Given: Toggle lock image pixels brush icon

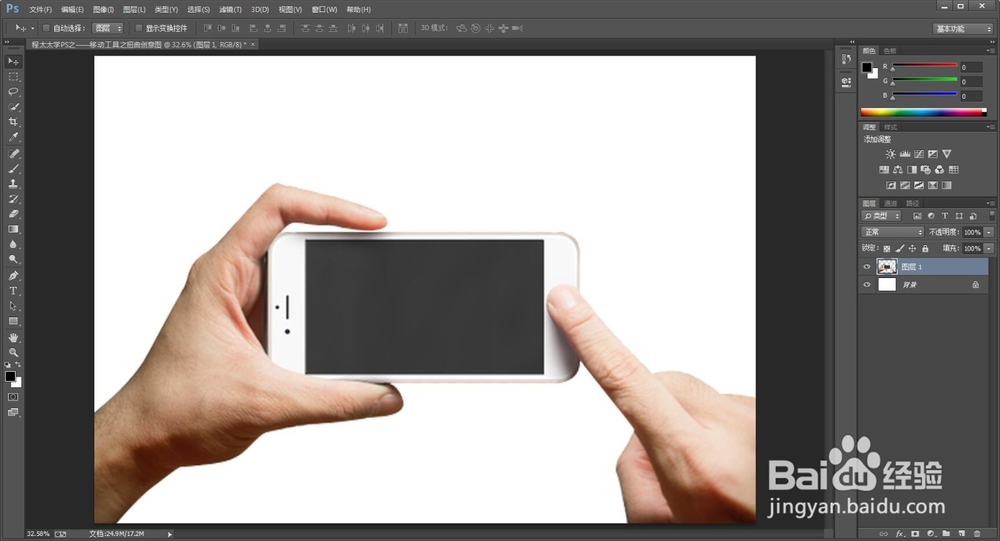Looking at the screenshot, I should click(x=900, y=249).
